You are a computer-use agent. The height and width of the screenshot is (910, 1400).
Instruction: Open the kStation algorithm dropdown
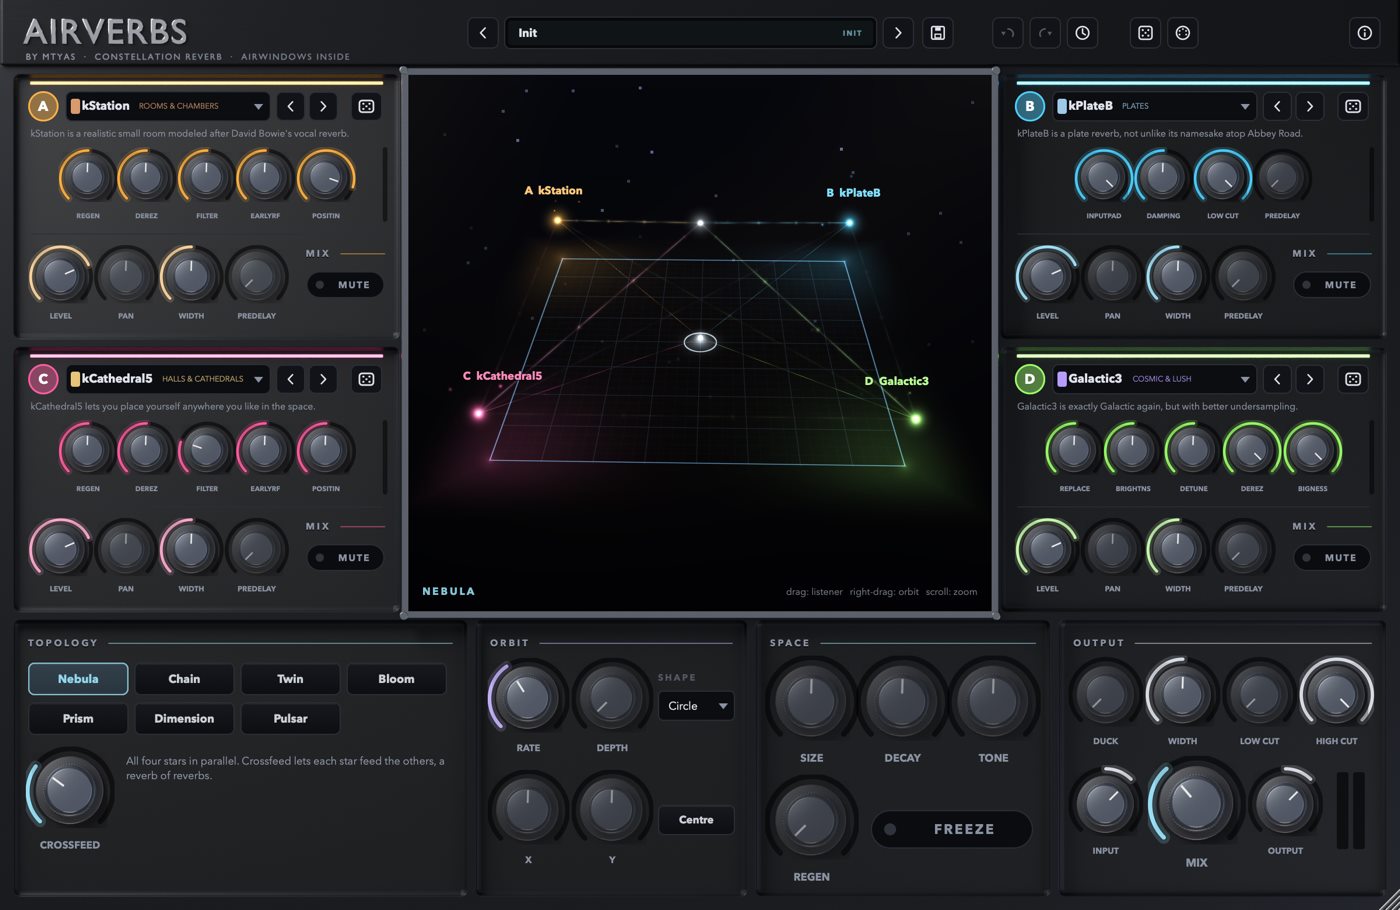[x=167, y=106]
